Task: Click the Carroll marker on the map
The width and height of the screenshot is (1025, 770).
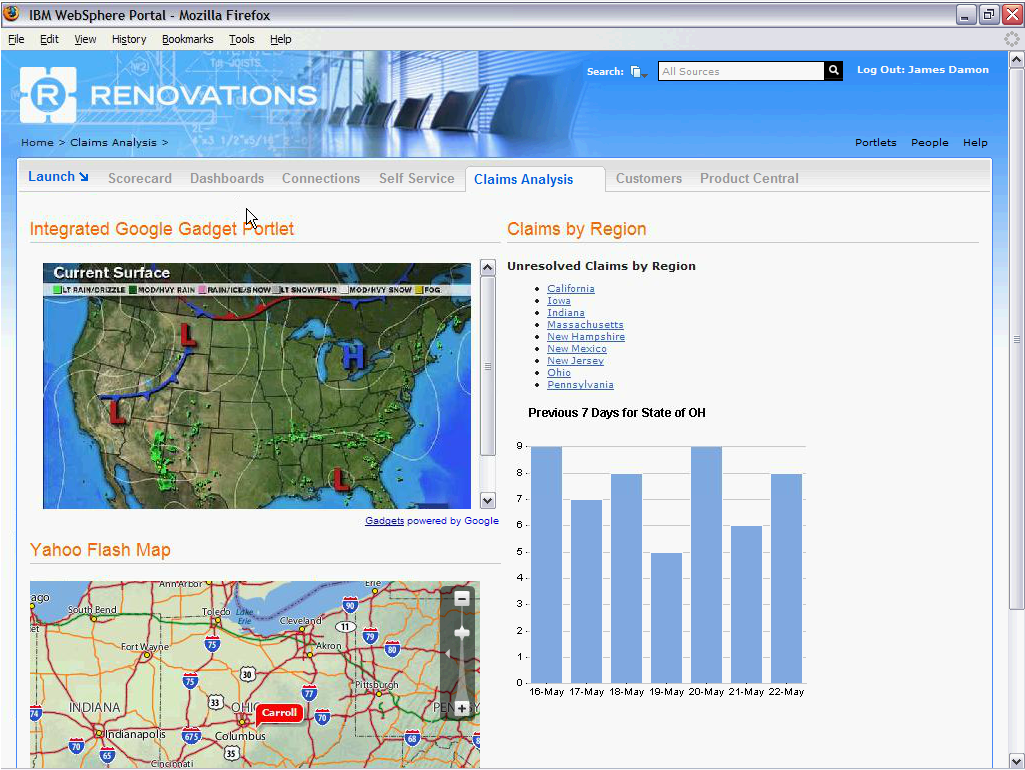Action: click(x=279, y=712)
